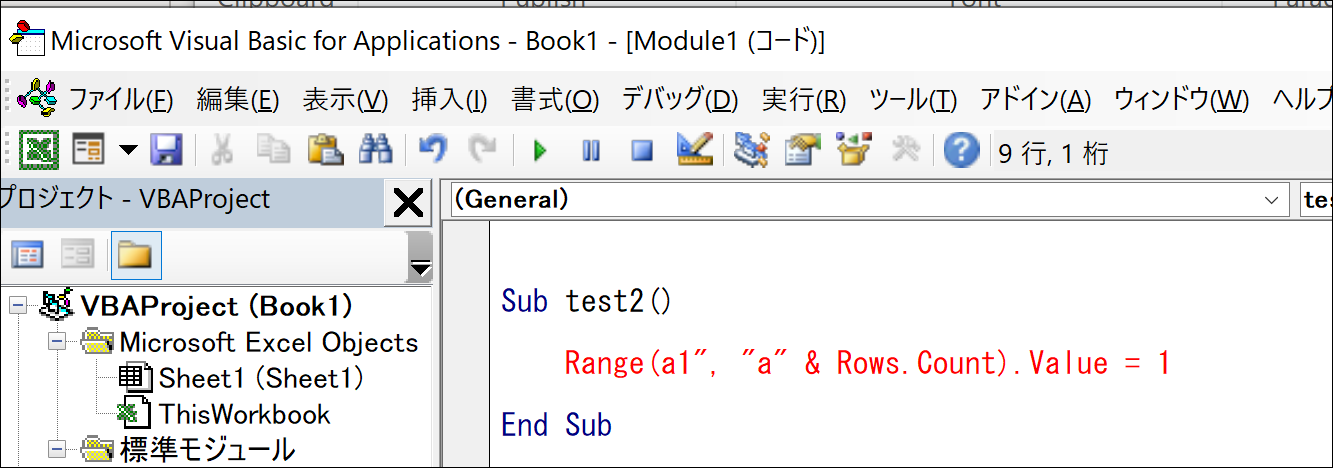This screenshot has width=1333, height=468.
Task: Click the 9 行, 1 桁 cursor position indicator
Action: (1053, 153)
